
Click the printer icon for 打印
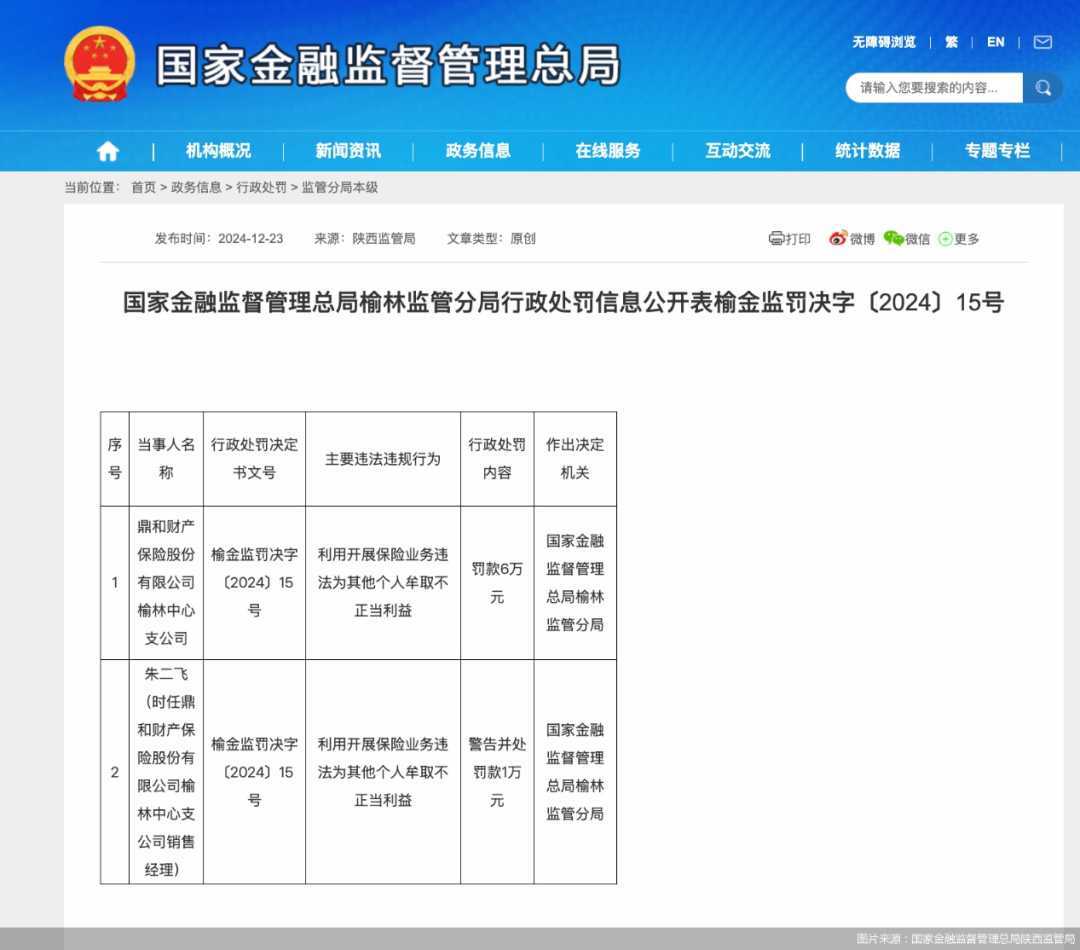point(776,238)
